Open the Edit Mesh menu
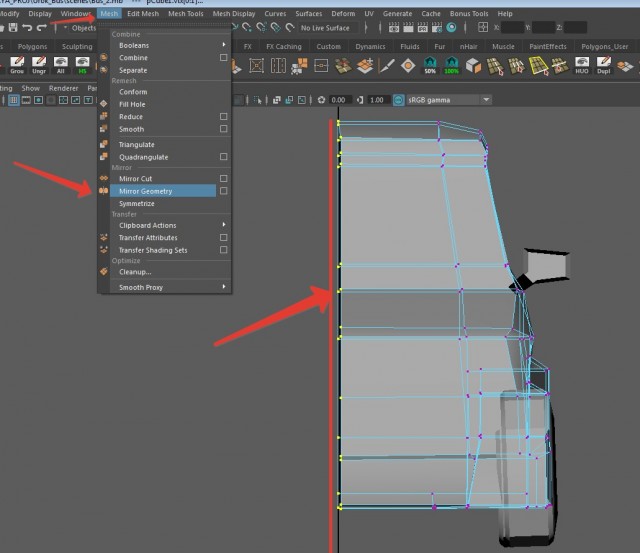Screen dimensions: 640x553 click(x=142, y=14)
